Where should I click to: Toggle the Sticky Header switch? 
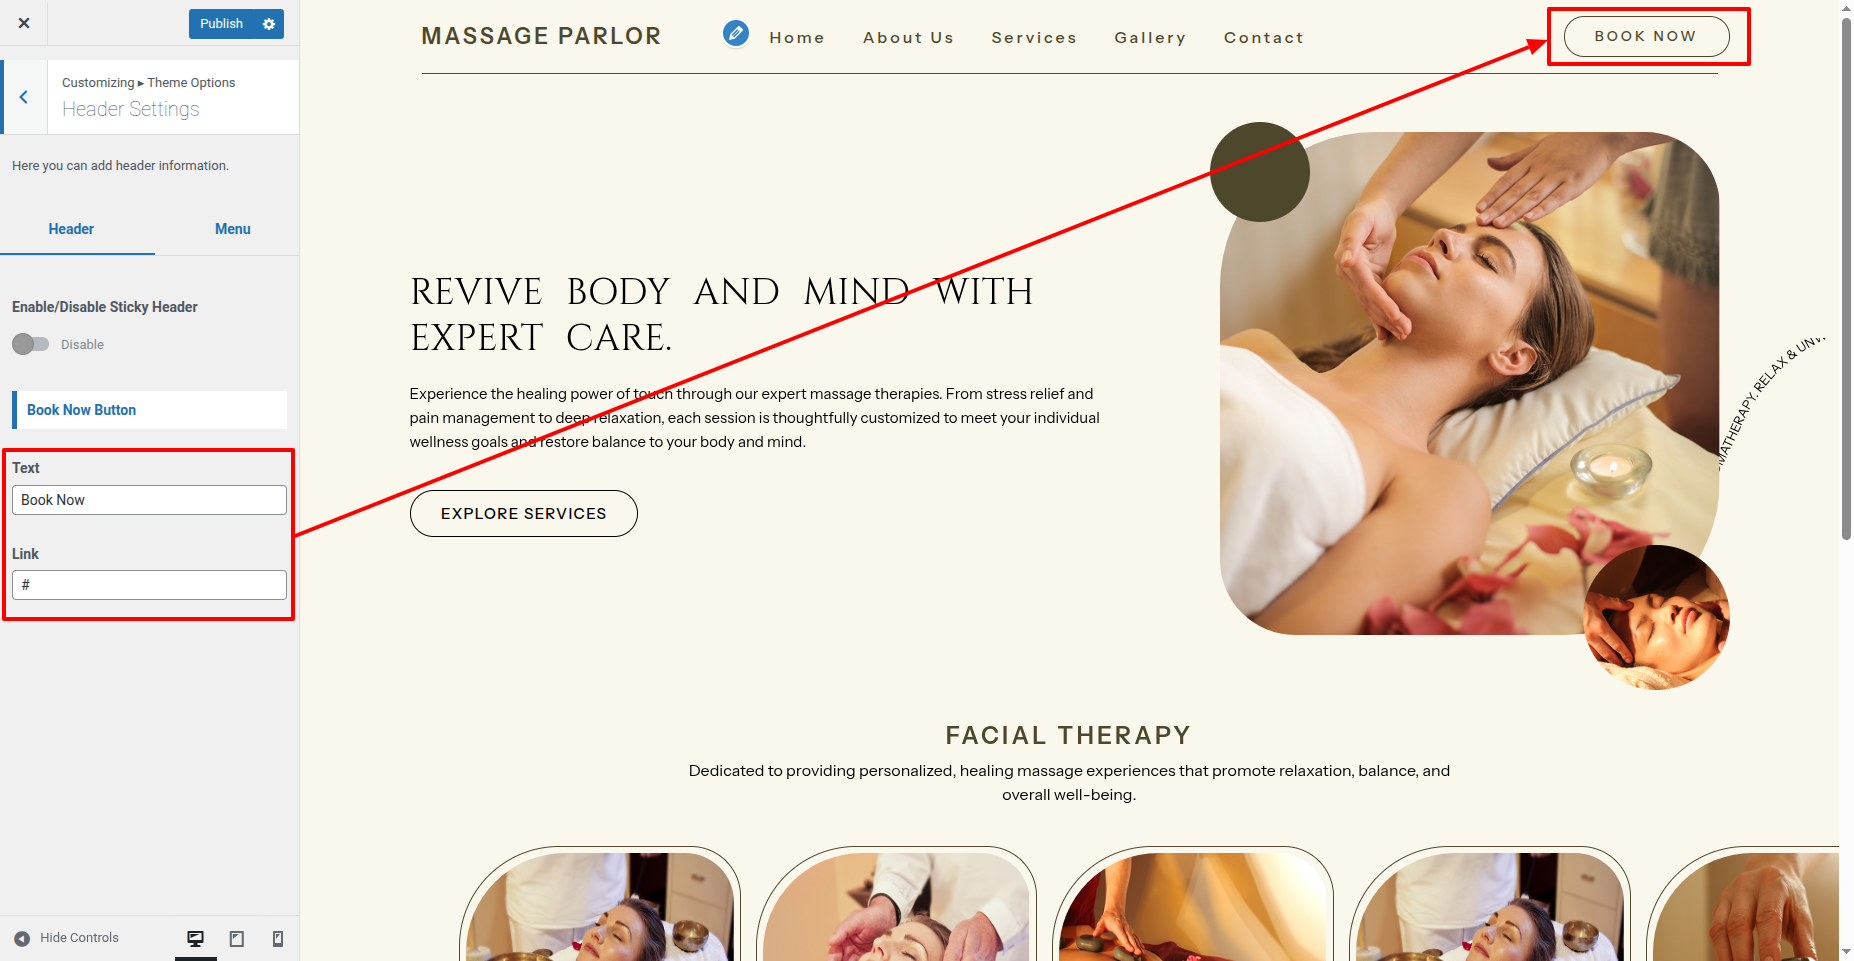coord(30,344)
